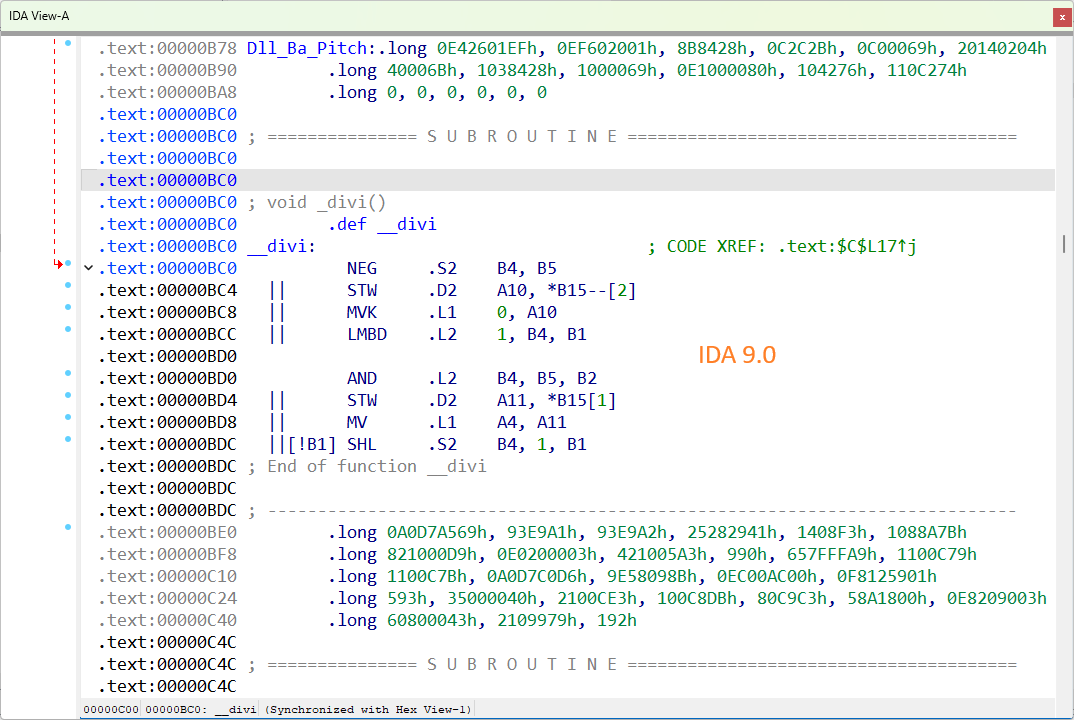Click the __divi: label line
Image resolution: width=1074 pixels, height=720 pixels.
coord(281,247)
